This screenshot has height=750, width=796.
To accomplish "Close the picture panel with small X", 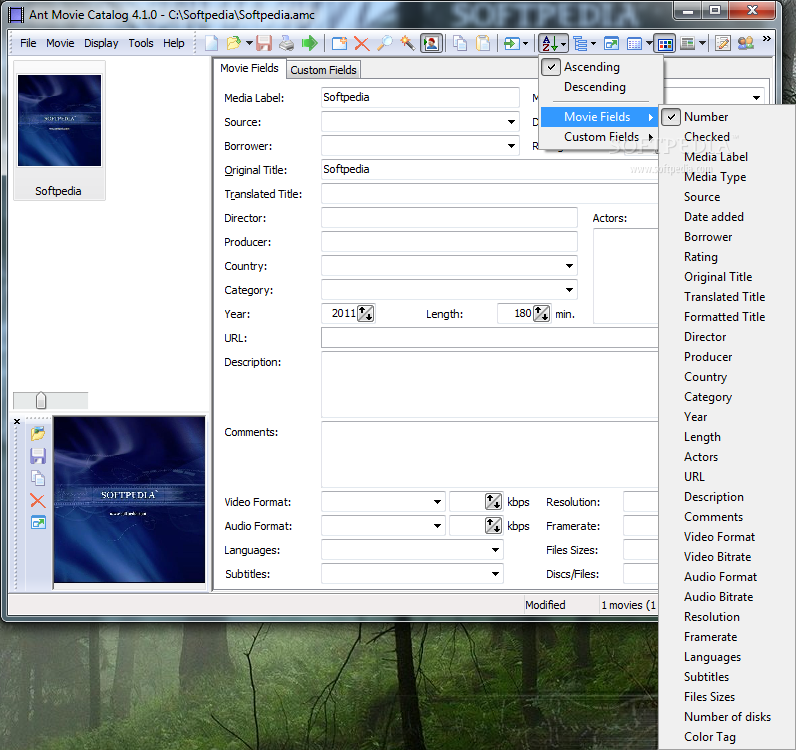I will coord(17,421).
